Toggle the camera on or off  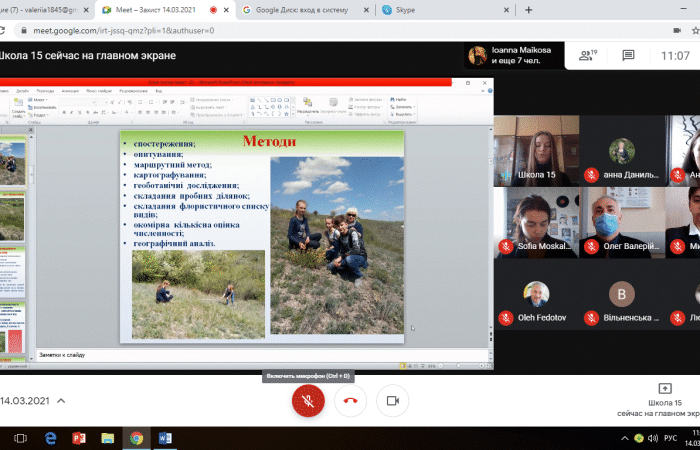click(x=392, y=400)
